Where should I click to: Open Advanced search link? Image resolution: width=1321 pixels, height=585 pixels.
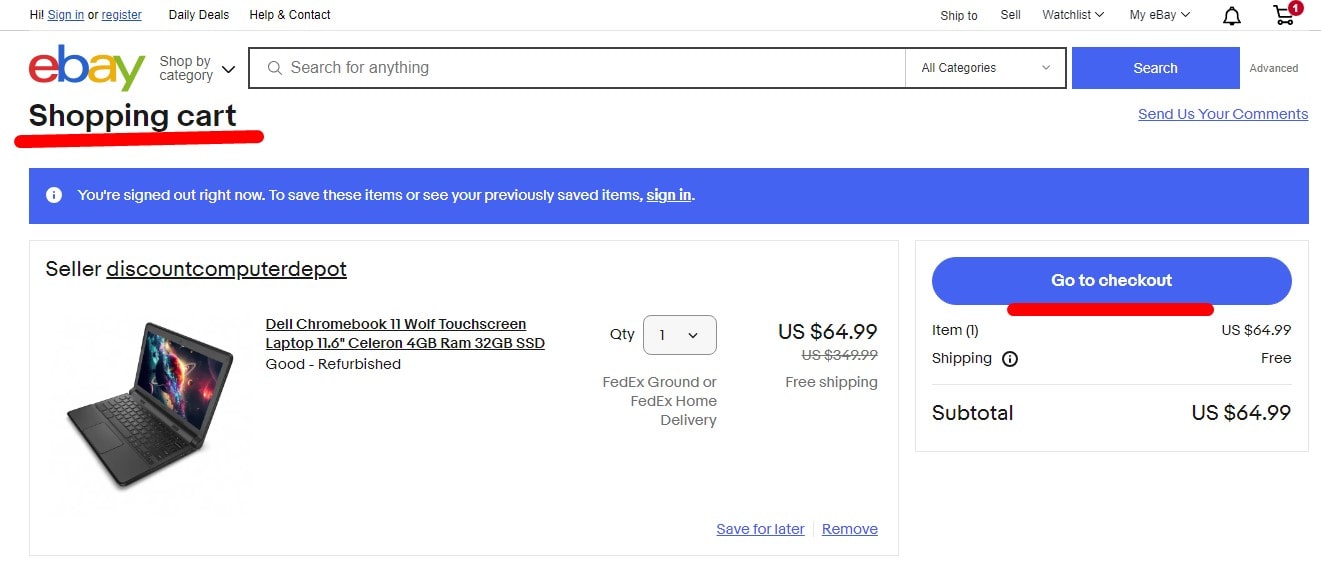(1274, 68)
